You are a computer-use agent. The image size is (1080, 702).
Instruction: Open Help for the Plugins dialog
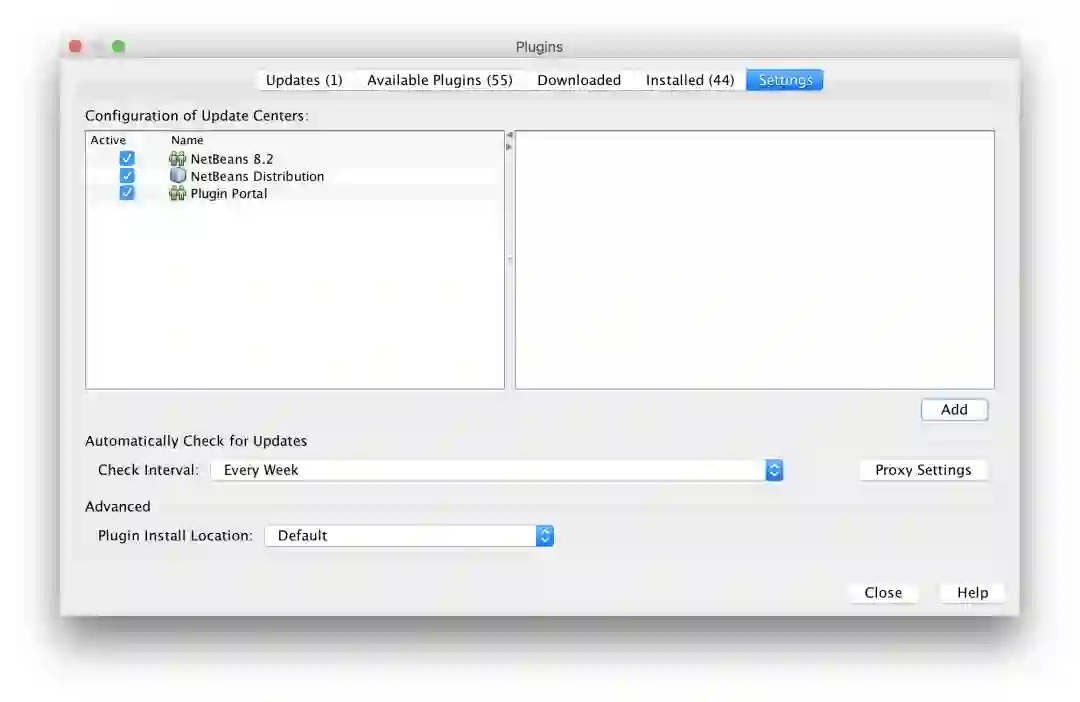click(972, 592)
